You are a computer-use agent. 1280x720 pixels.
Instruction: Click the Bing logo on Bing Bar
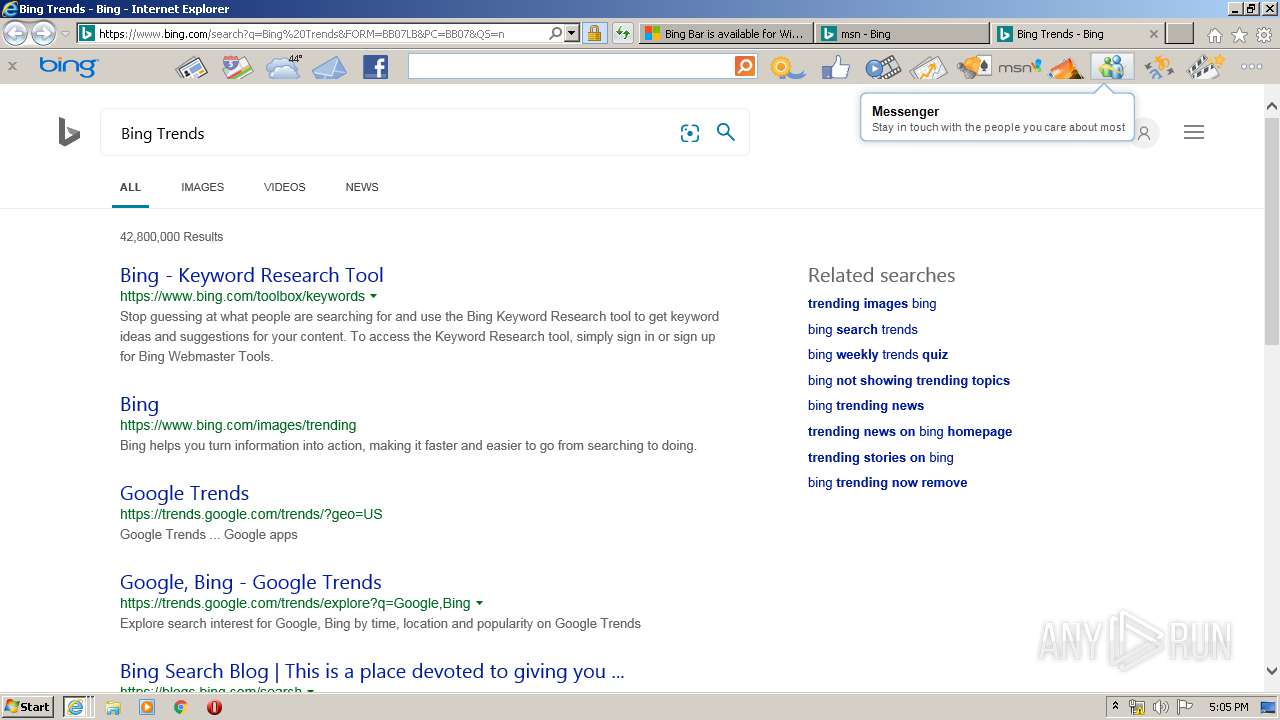(x=68, y=67)
